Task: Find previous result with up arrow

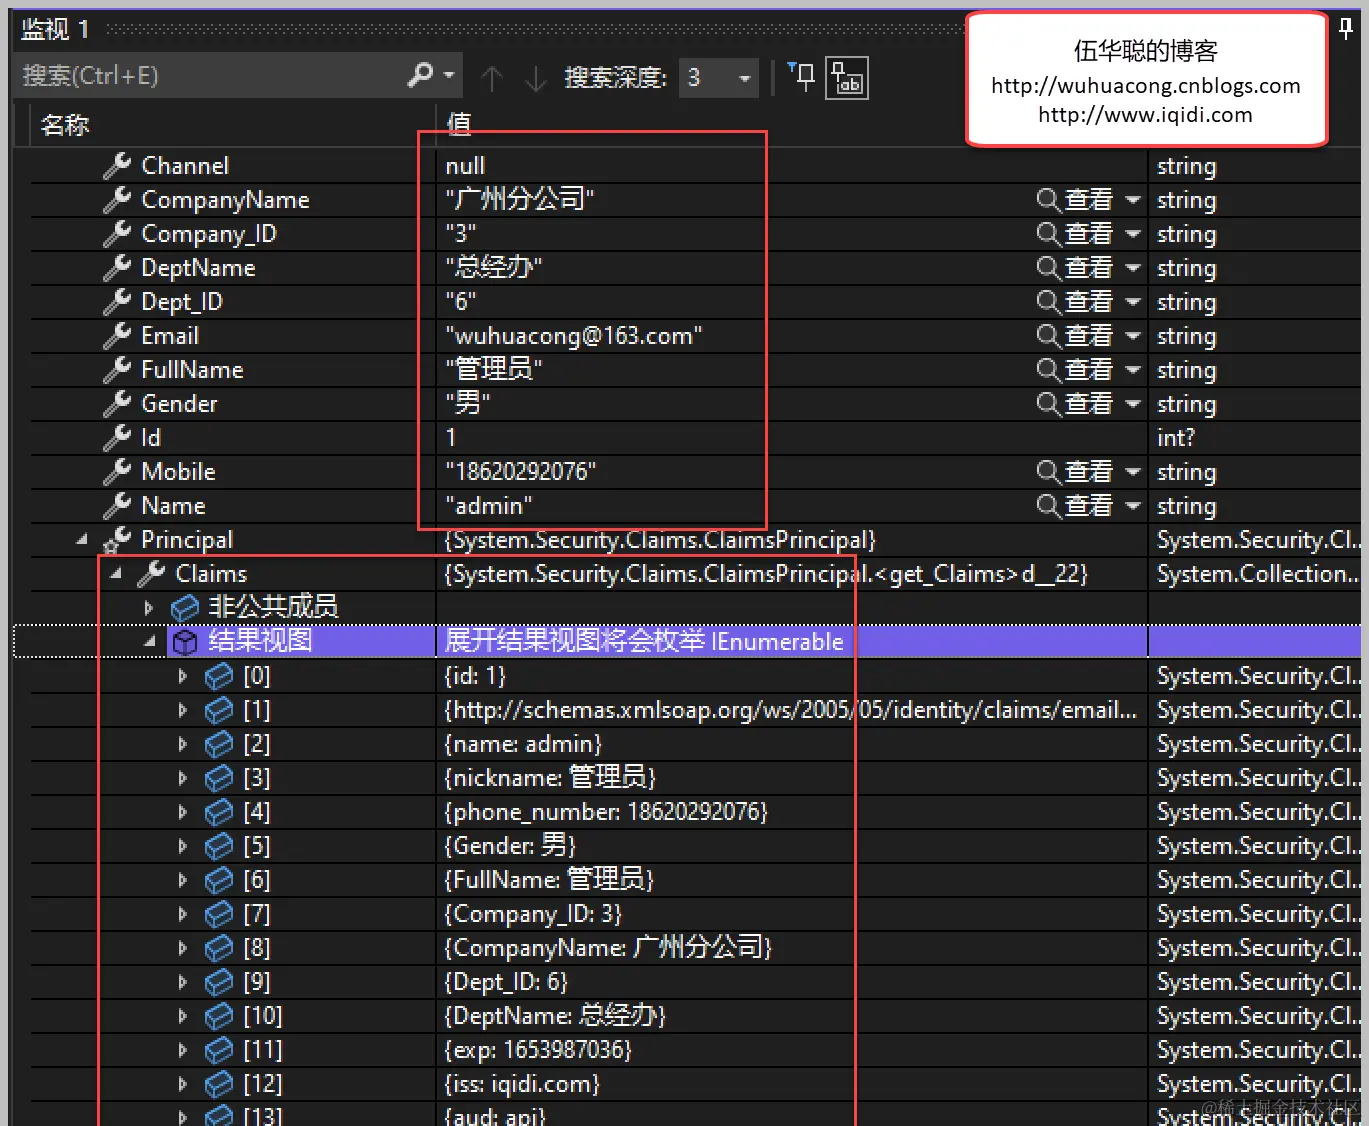Action: [491, 77]
